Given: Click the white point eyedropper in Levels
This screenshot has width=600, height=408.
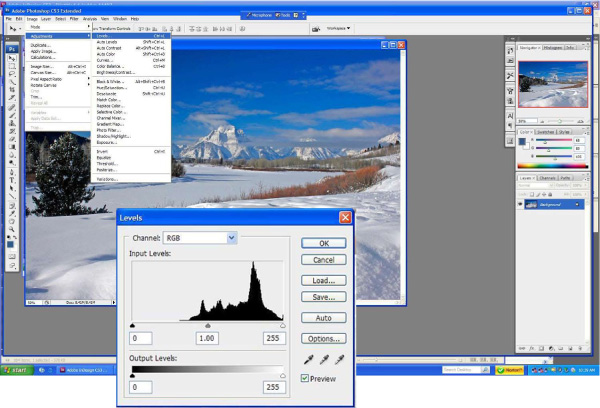Looking at the screenshot, I should pos(339,359).
